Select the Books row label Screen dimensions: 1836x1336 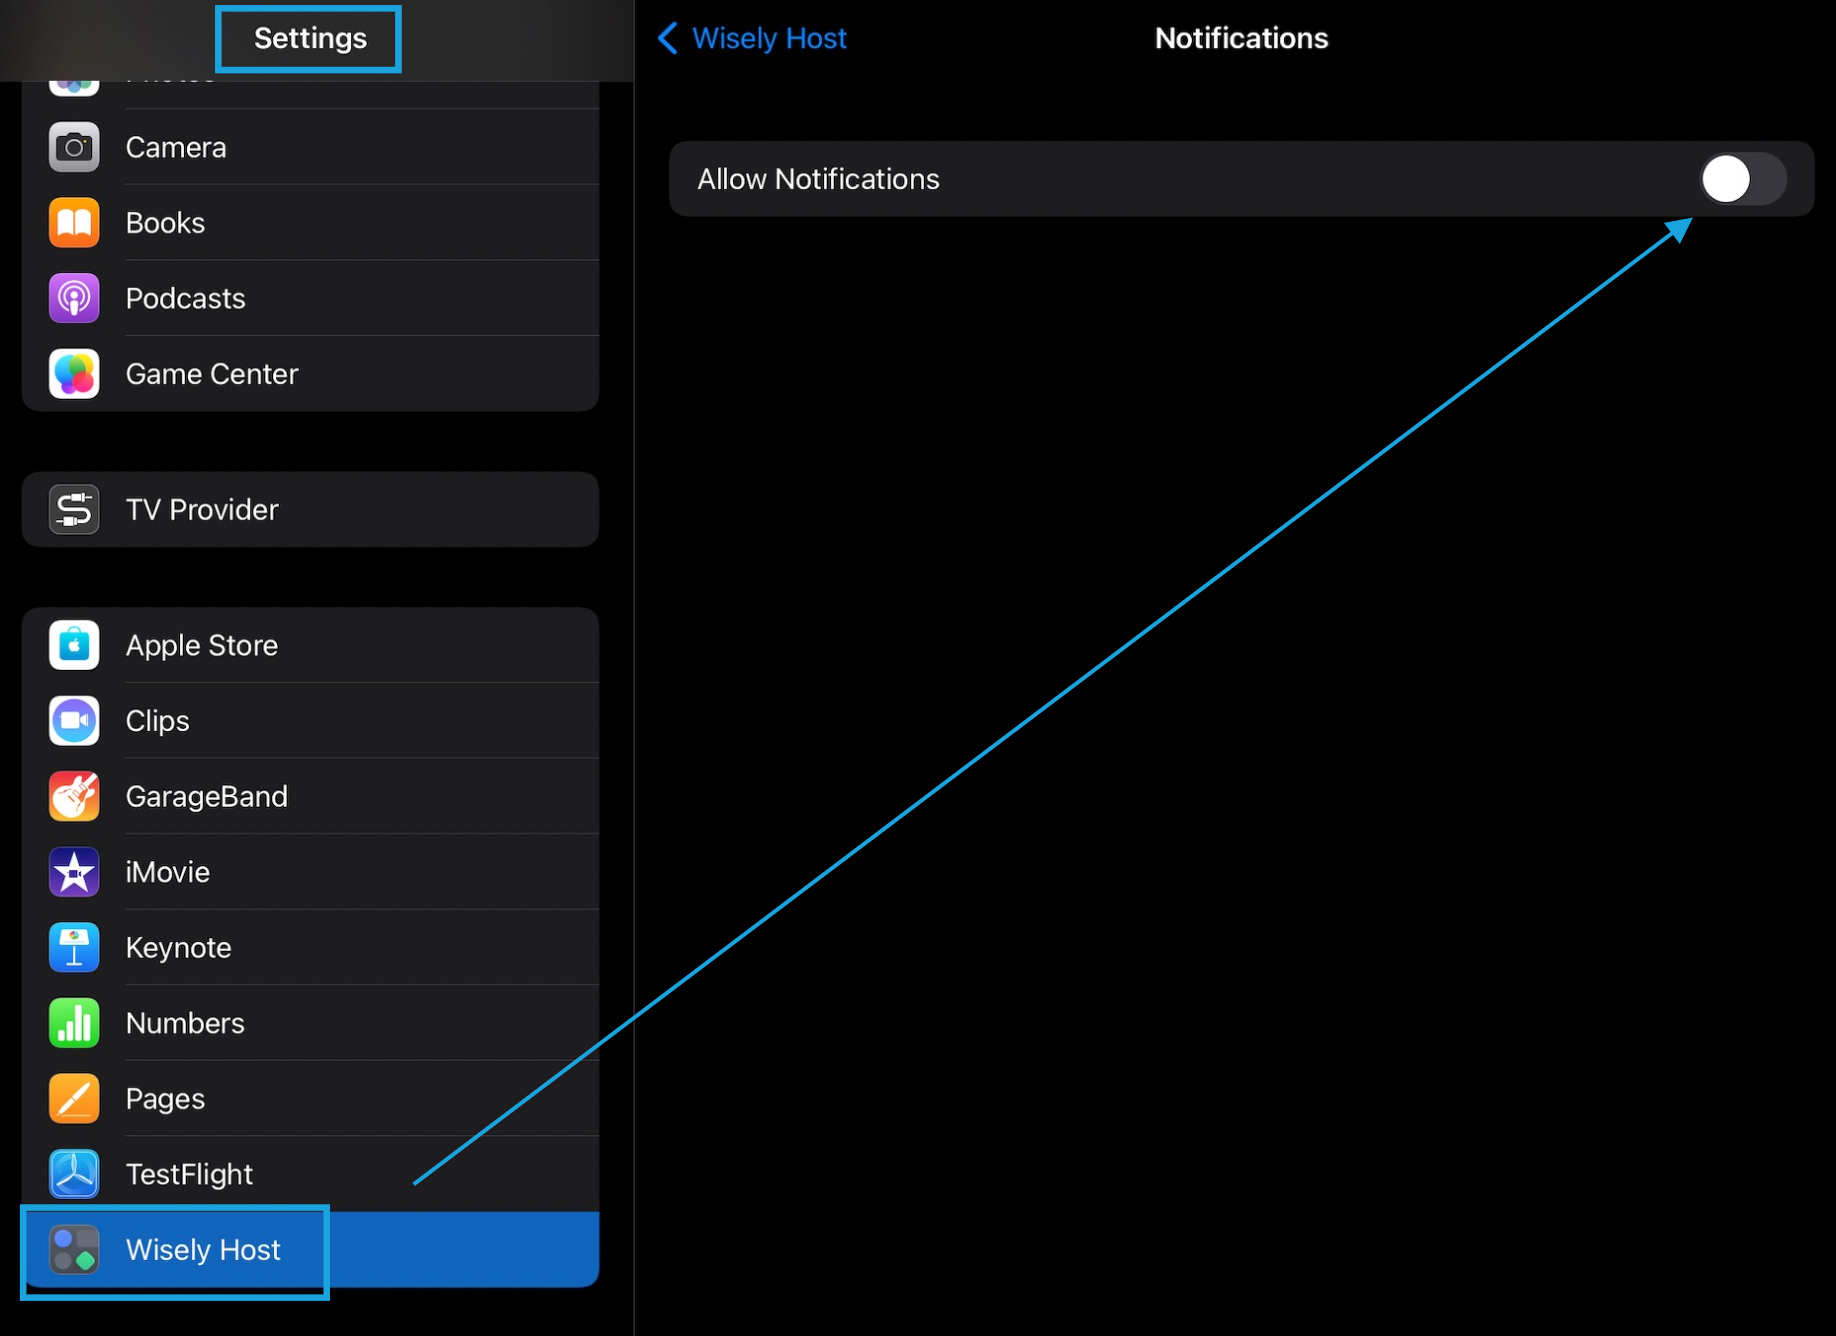[x=165, y=222]
